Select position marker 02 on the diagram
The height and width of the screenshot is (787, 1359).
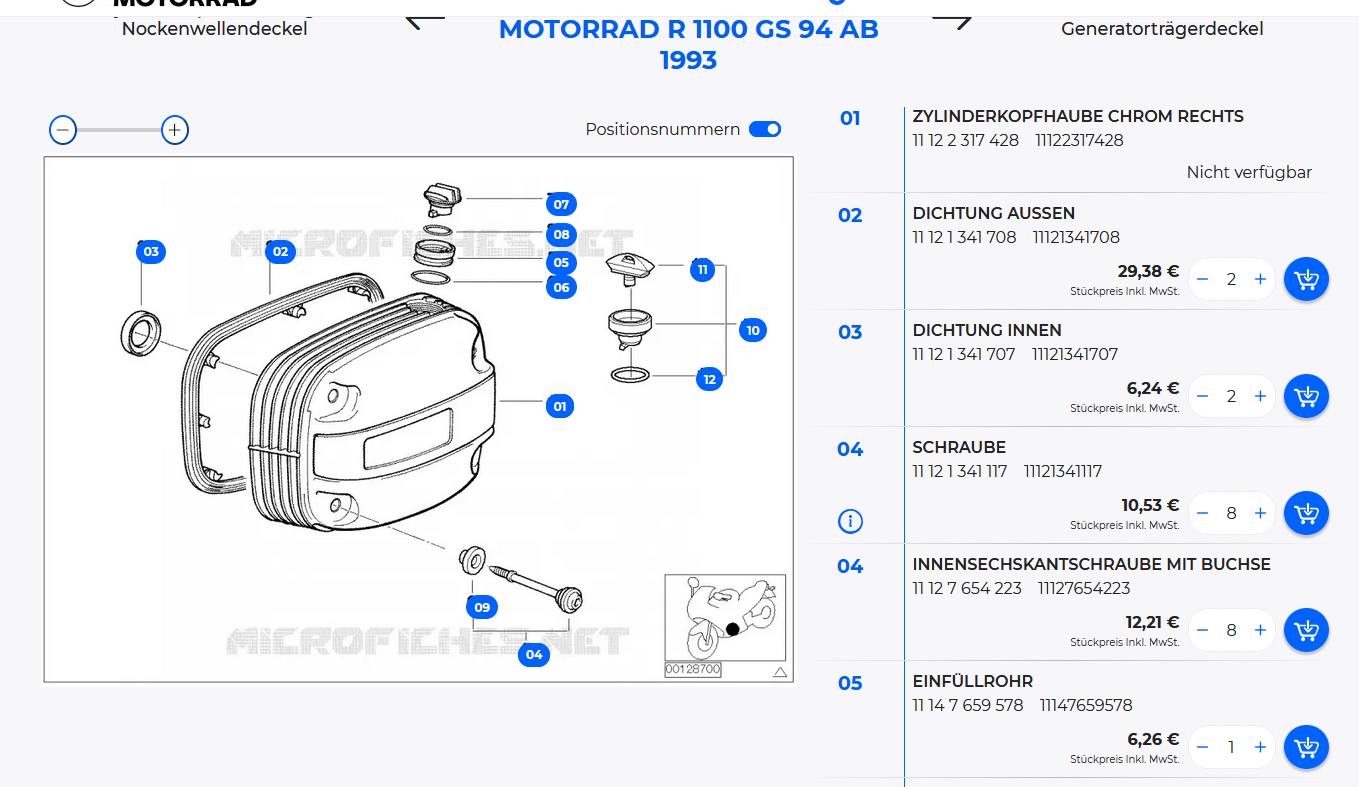280,251
